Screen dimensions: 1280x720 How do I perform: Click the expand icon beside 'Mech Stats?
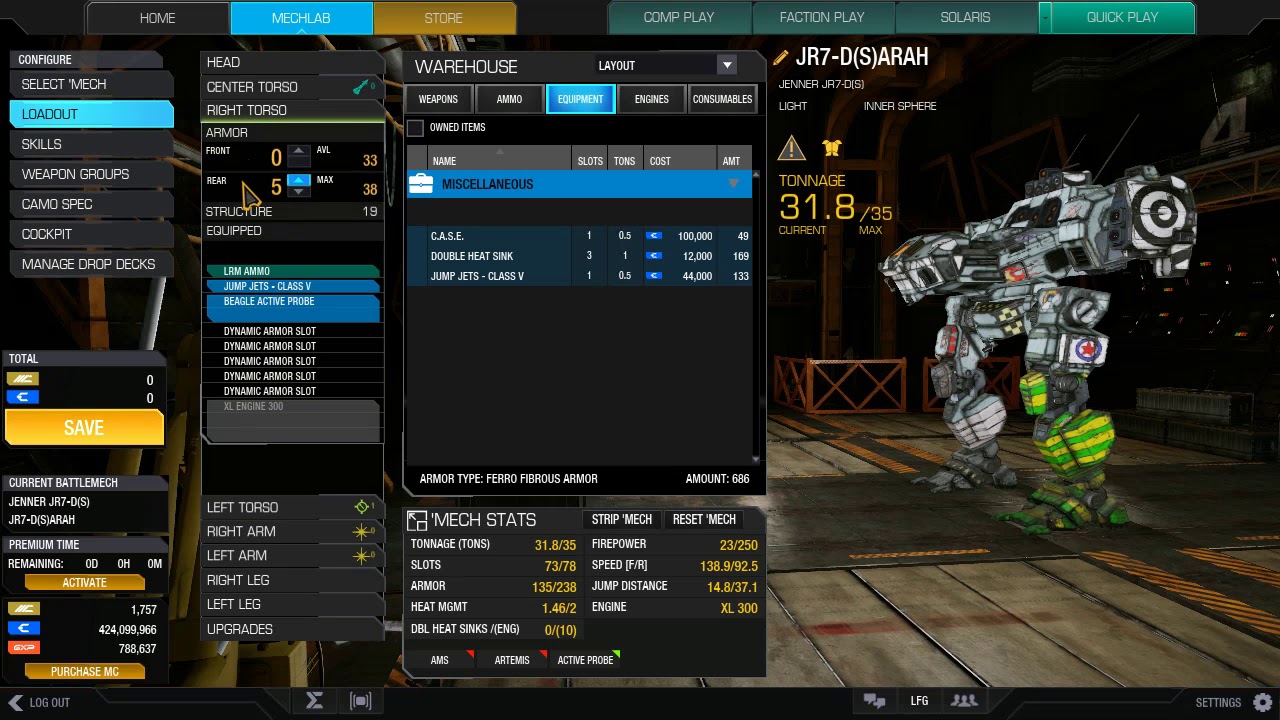point(417,520)
